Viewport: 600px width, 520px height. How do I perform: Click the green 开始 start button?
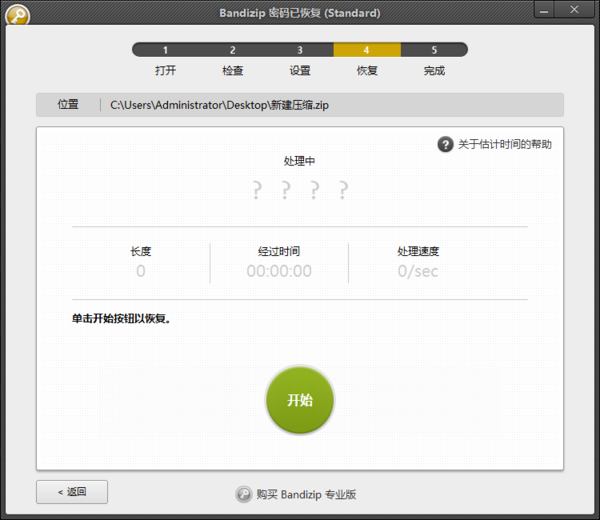tap(300, 400)
